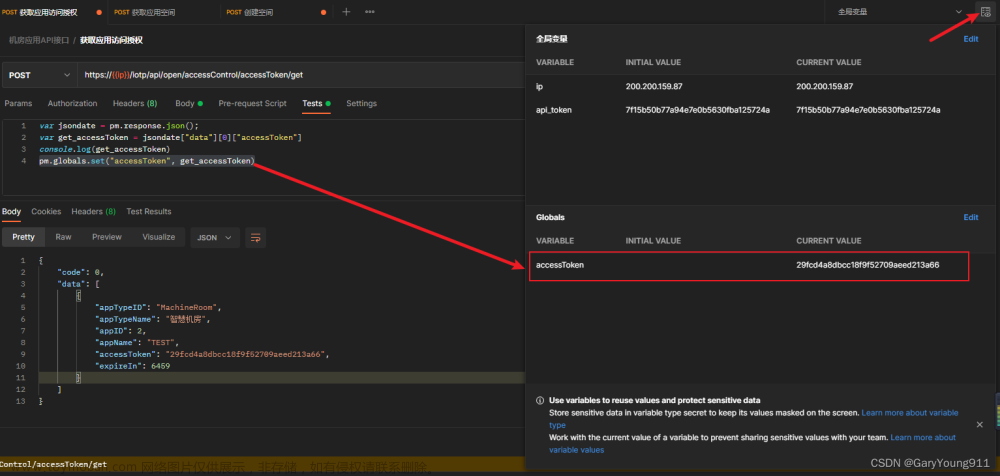Click the api_token variable name
1000x476 pixels.
[554, 110]
